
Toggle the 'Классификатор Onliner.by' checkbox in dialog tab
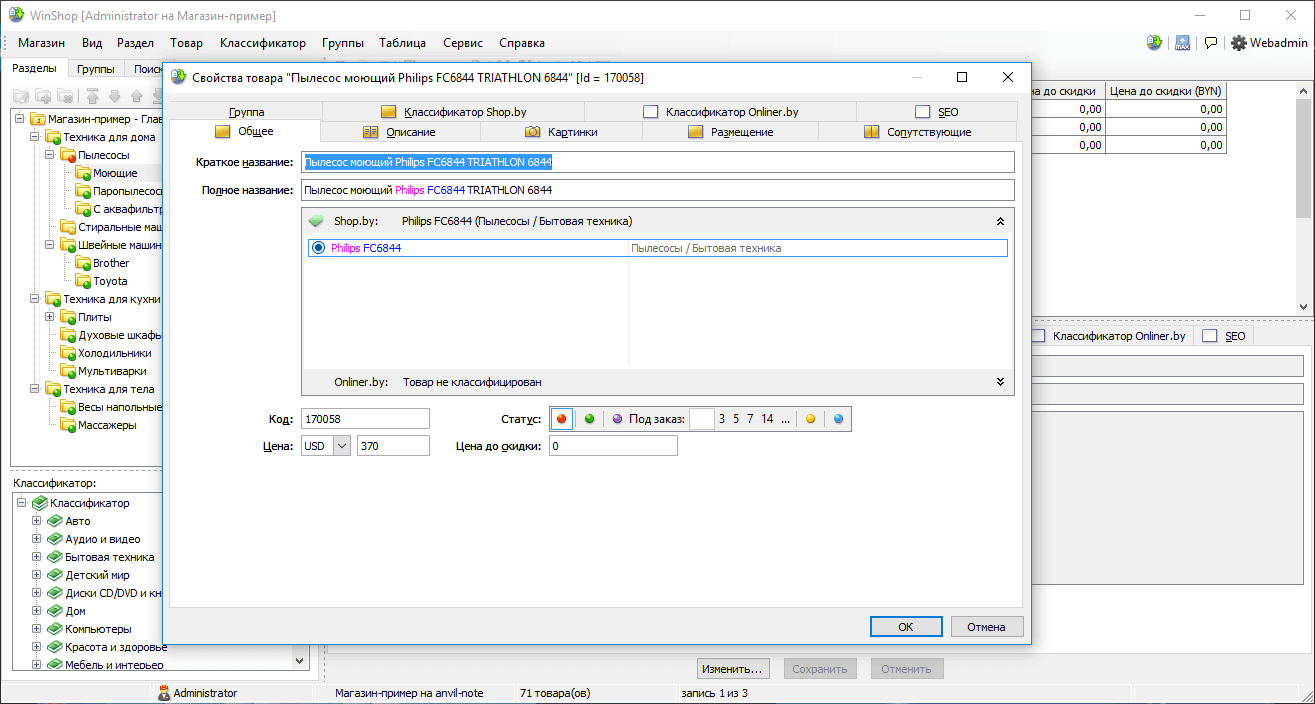(651, 112)
